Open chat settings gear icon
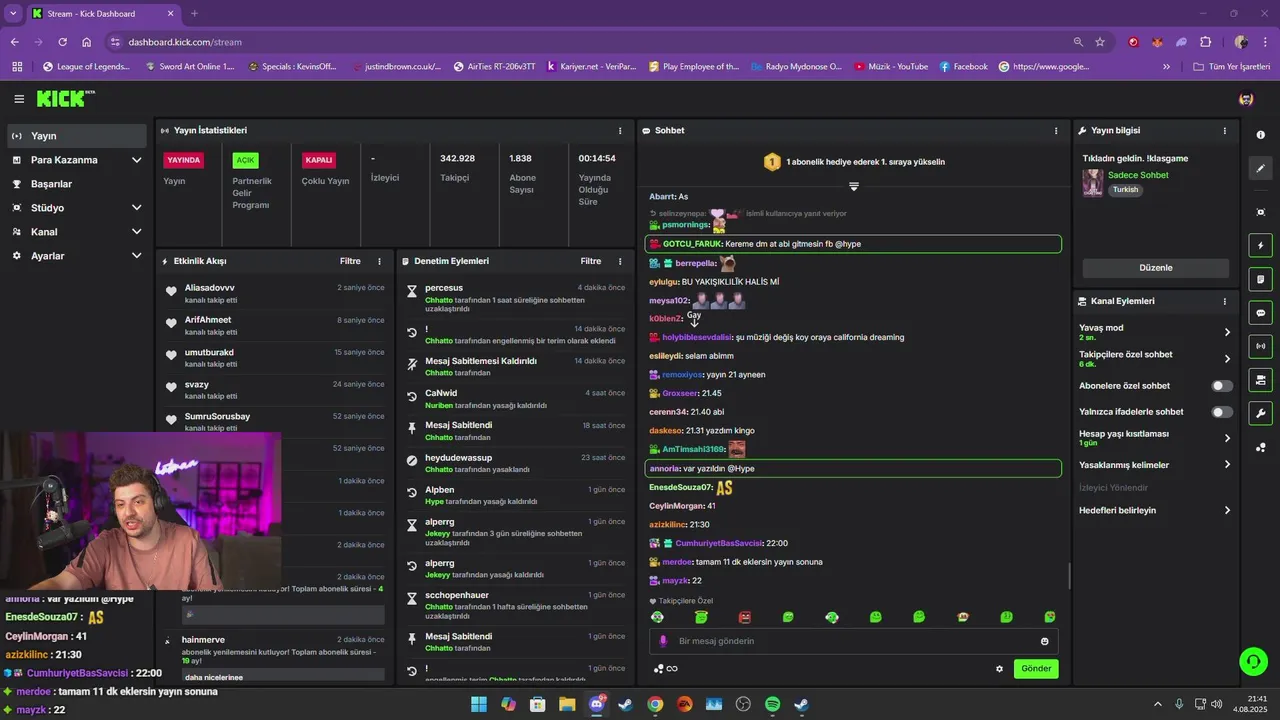Image resolution: width=1280 pixels, height=720 pixels. point(999,669)
